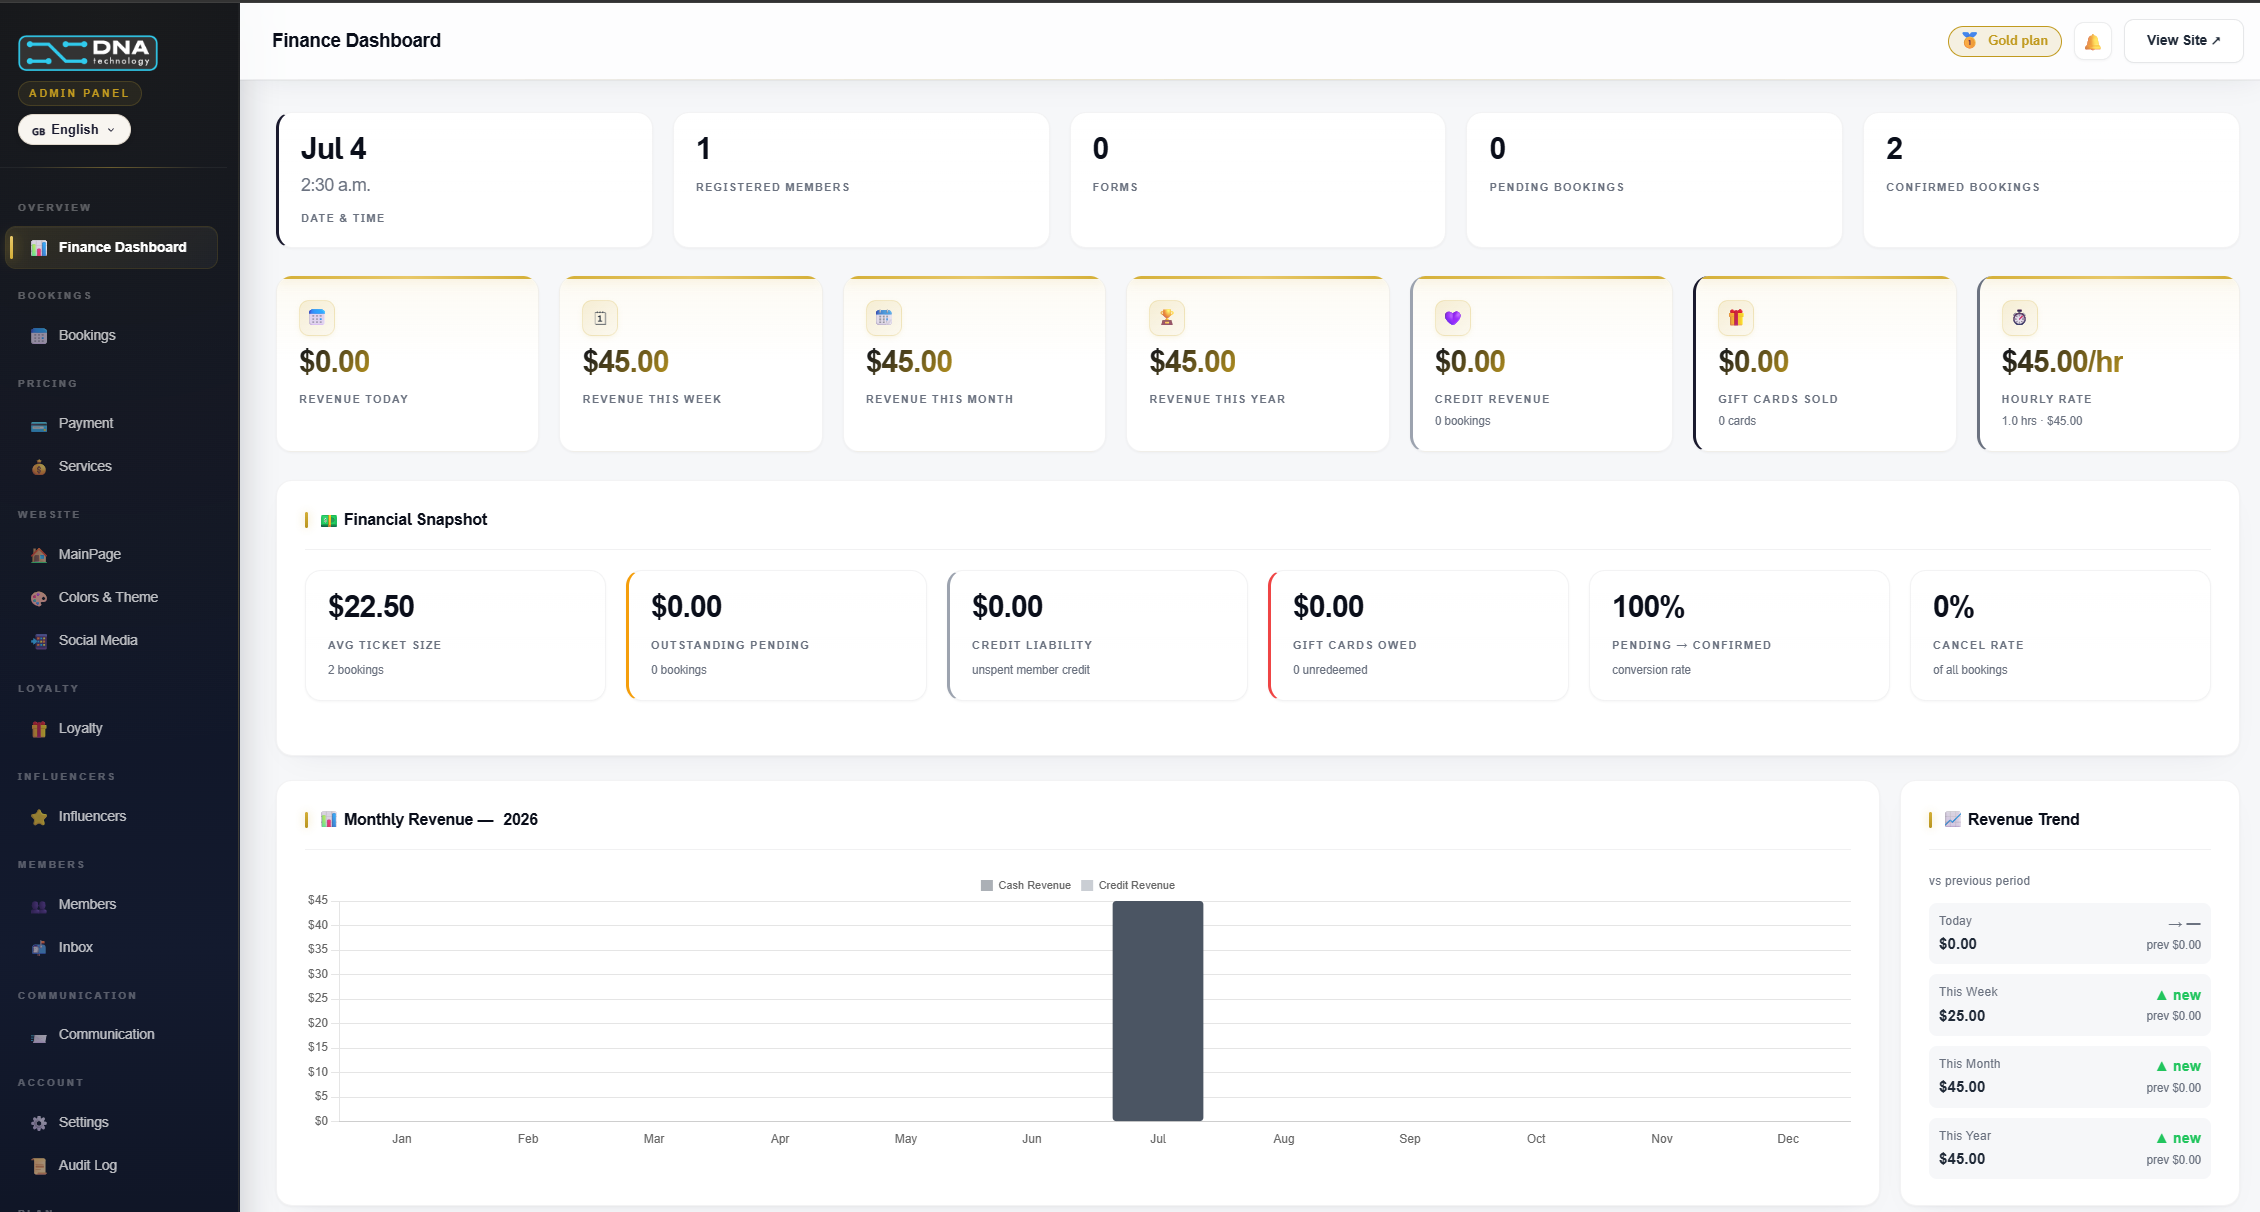Toggle Credit Revenue legend in chart
The image size is (2260, 1212).
coord(1128,885)
